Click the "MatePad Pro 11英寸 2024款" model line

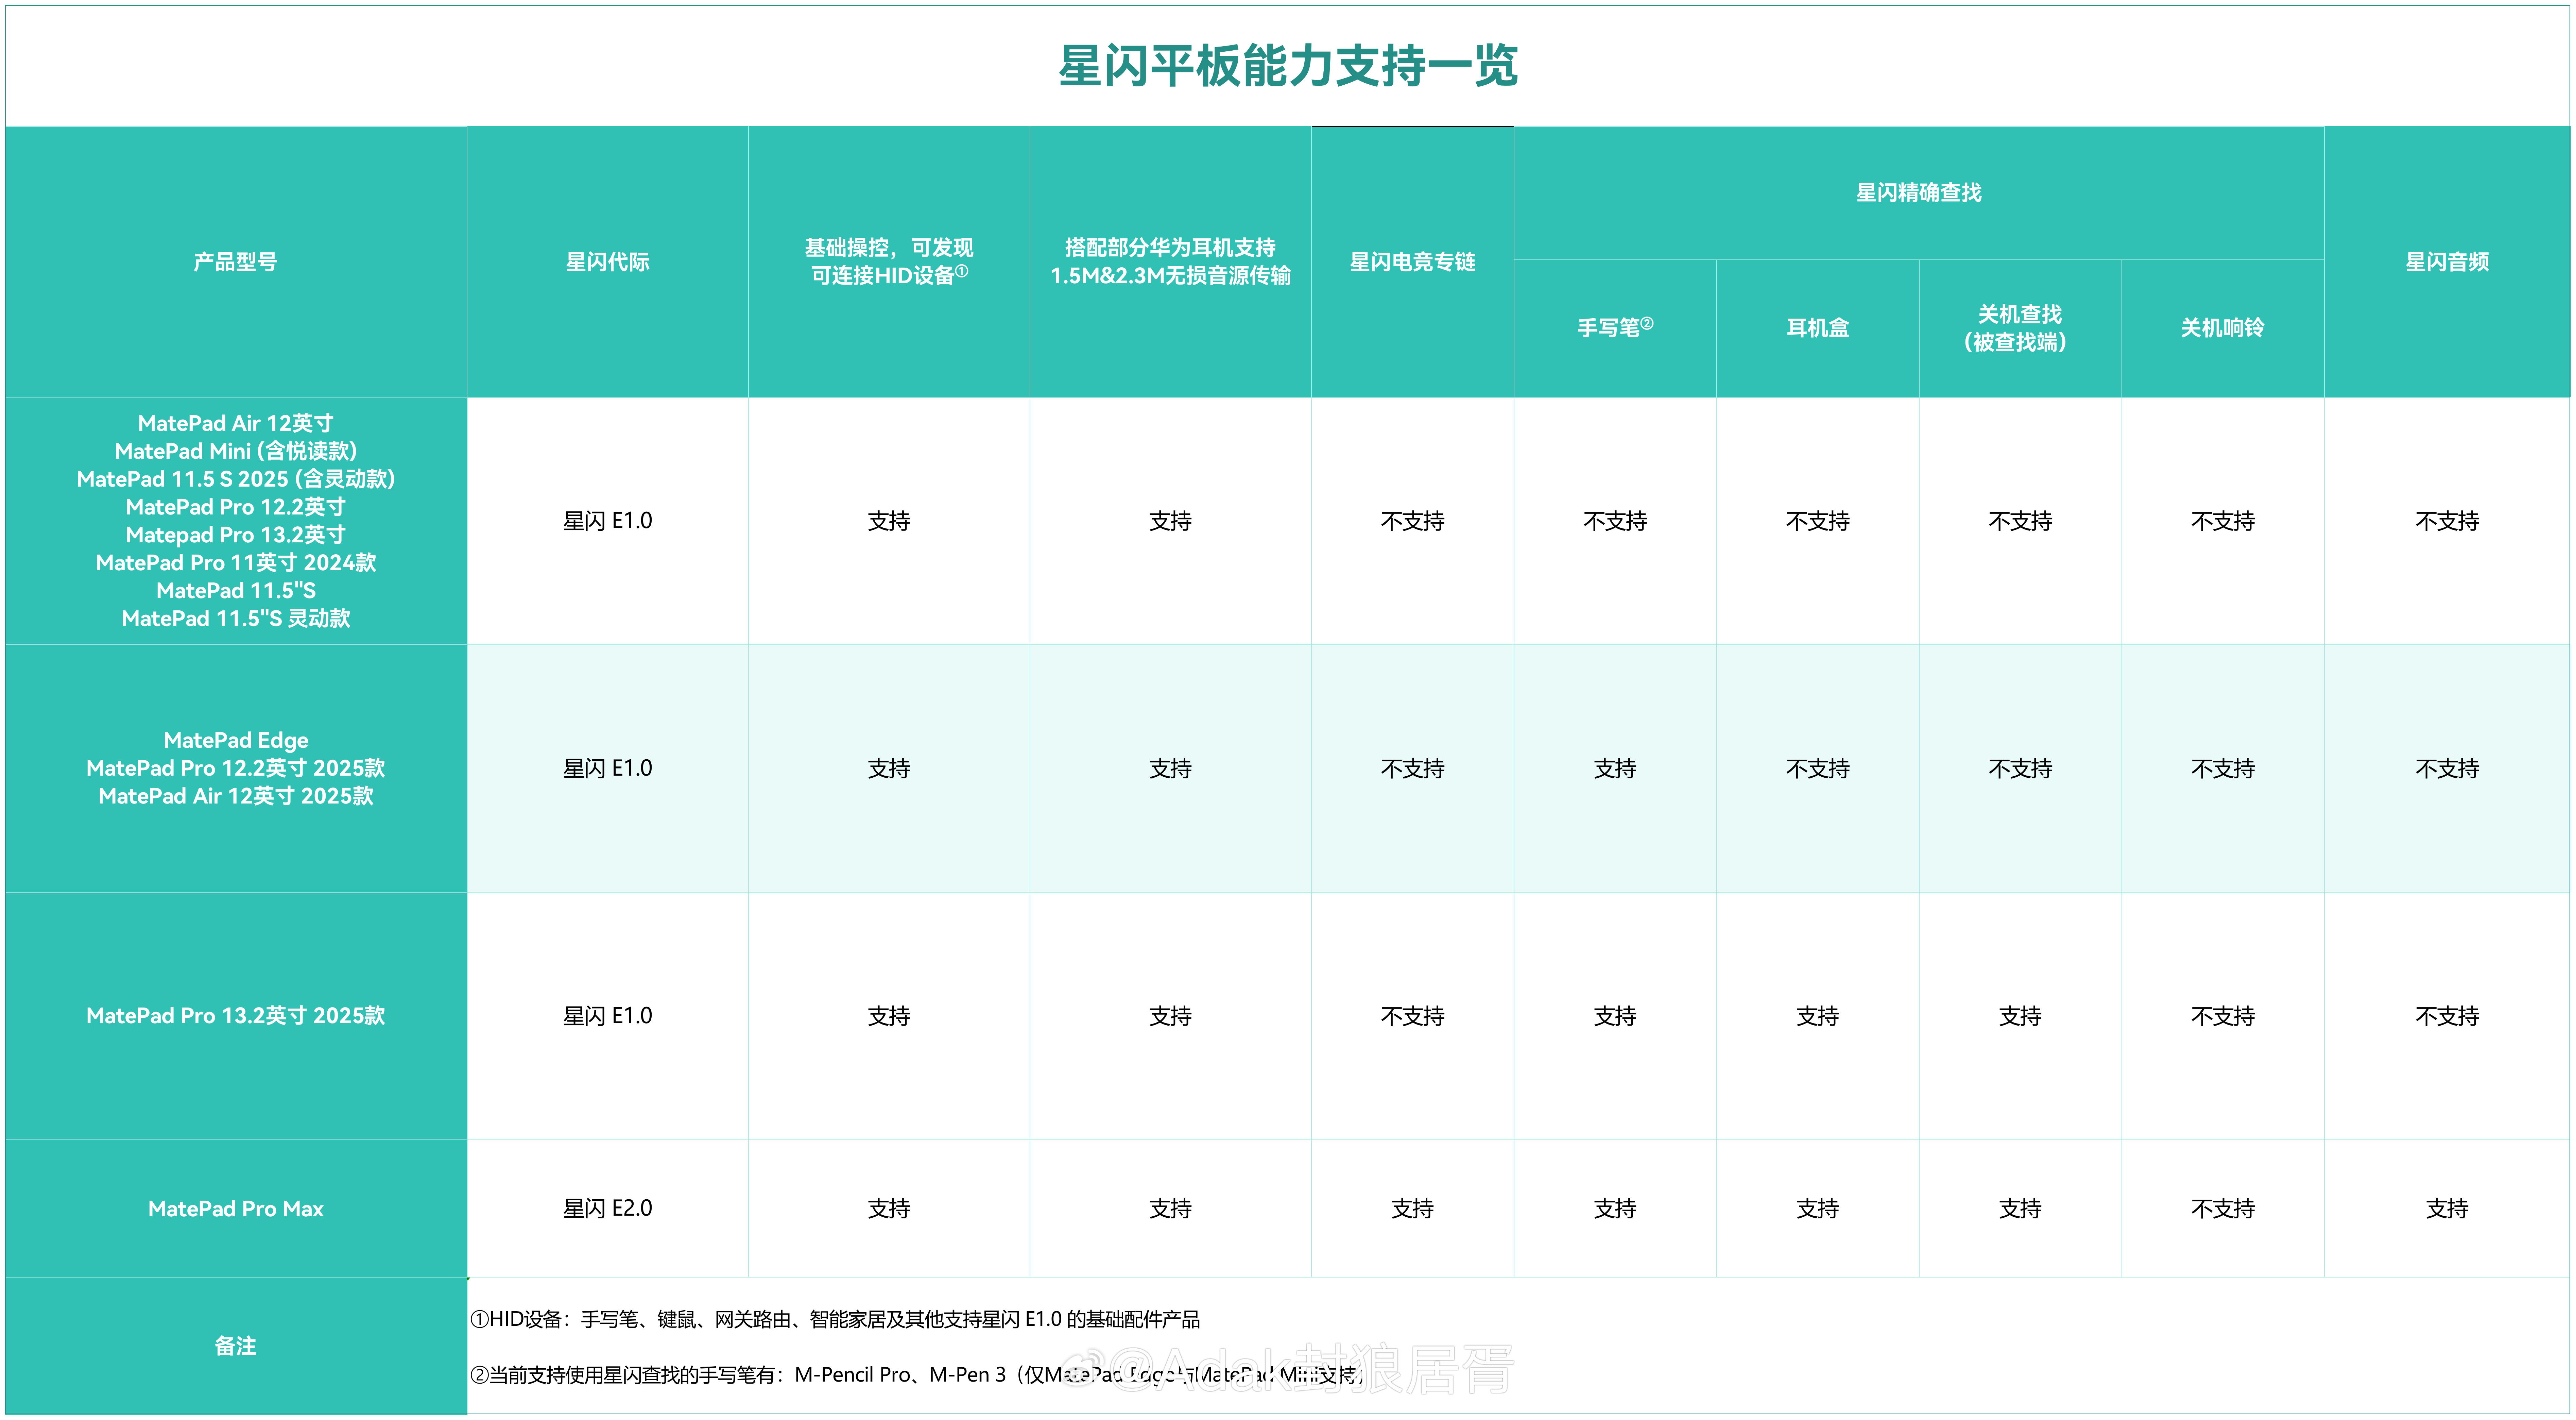coord(236,563)
